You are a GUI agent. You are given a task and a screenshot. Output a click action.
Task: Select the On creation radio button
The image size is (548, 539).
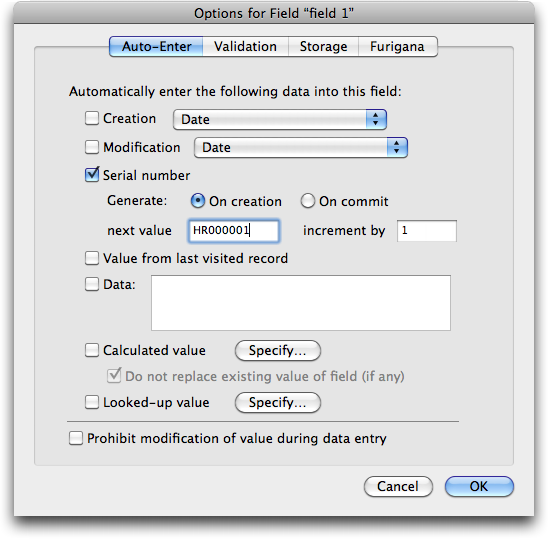[x=198, y=201]
